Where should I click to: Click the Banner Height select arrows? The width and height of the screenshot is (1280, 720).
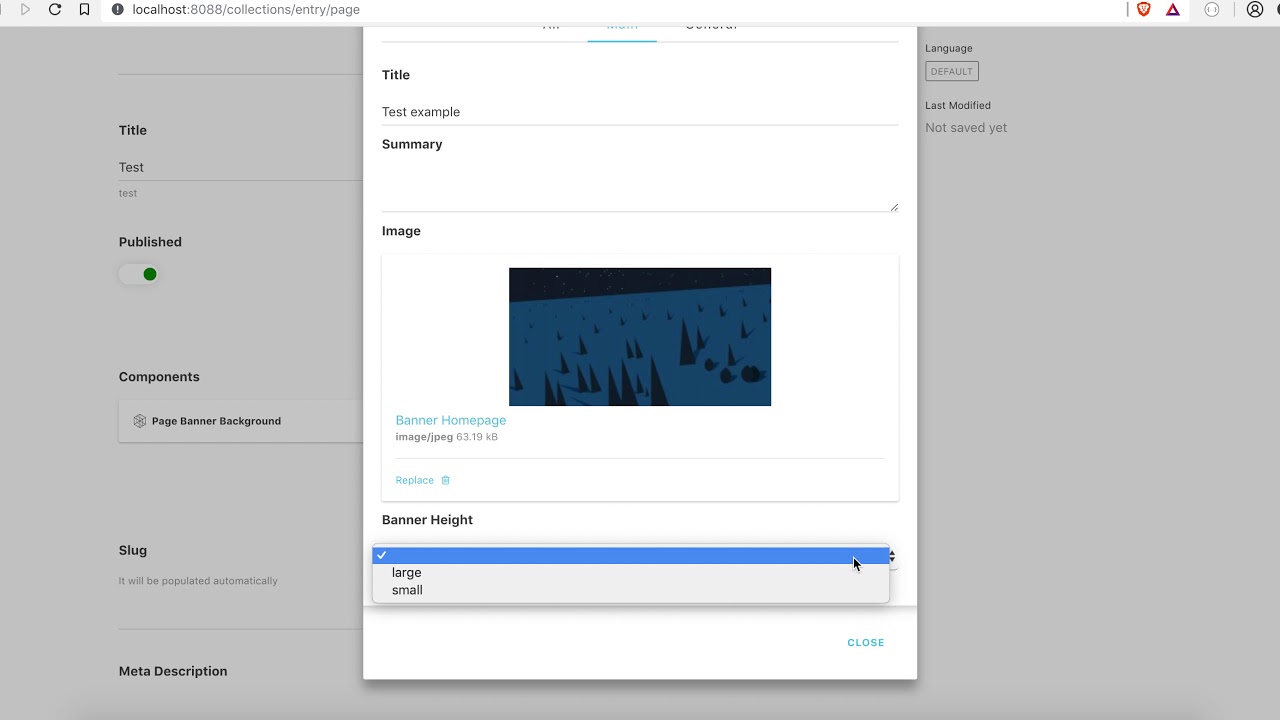(891, 556)
